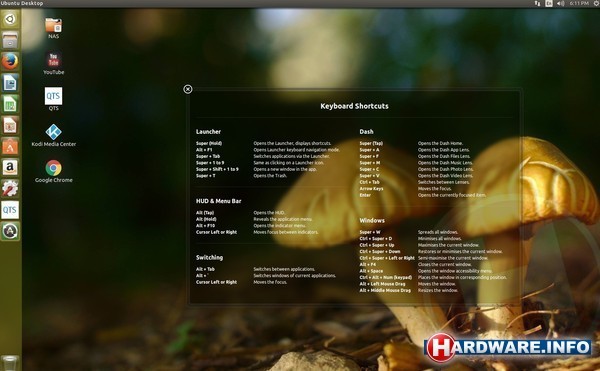This screenshot has width=600, height=371.
Task: Open the system session gear menu
Action: tap(596, 3)
